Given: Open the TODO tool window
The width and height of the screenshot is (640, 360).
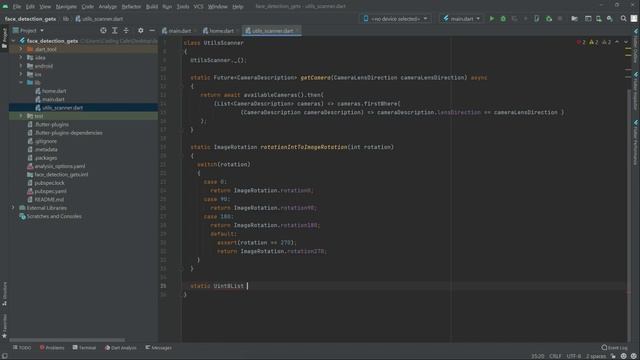Looking at the screenshot, I should 22,348.
